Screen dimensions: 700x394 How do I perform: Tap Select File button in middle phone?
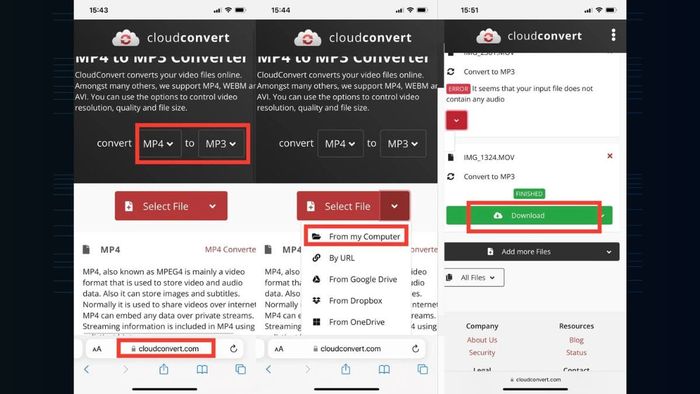(339, 206)
